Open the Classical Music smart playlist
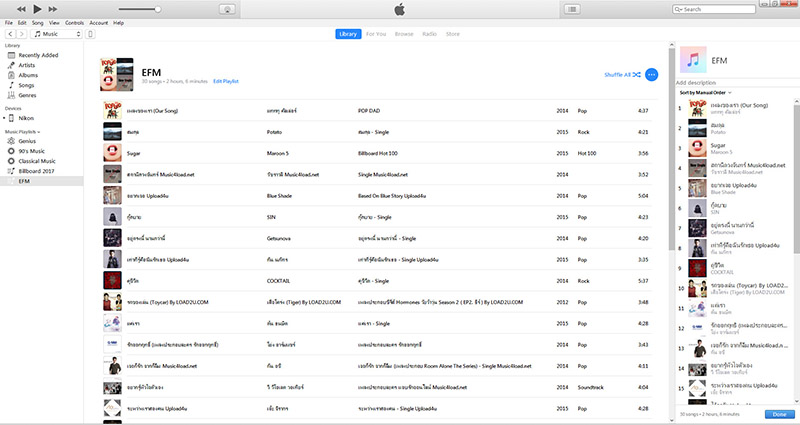800x425 pixels. pos(37,161)
